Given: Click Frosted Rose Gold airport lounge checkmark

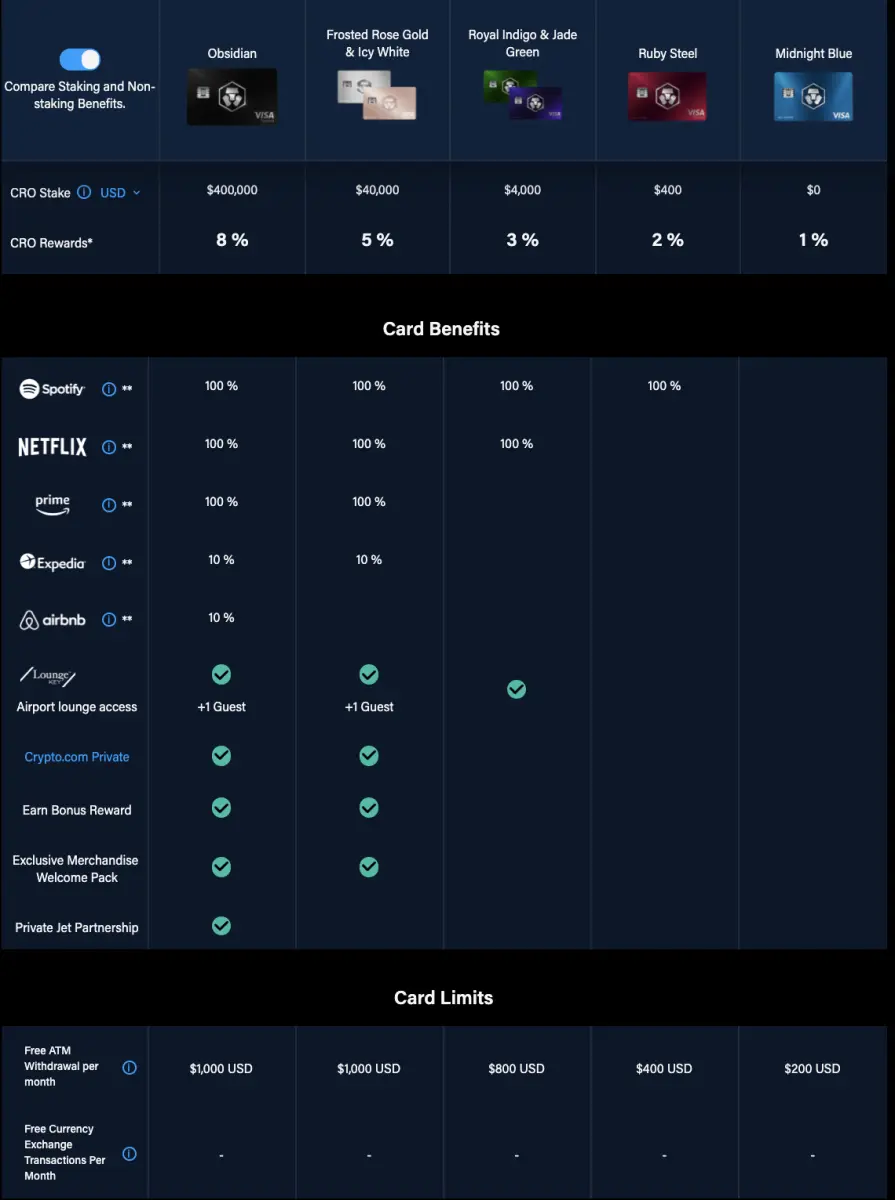Looking at the screenshot, I should coord(369,675).
